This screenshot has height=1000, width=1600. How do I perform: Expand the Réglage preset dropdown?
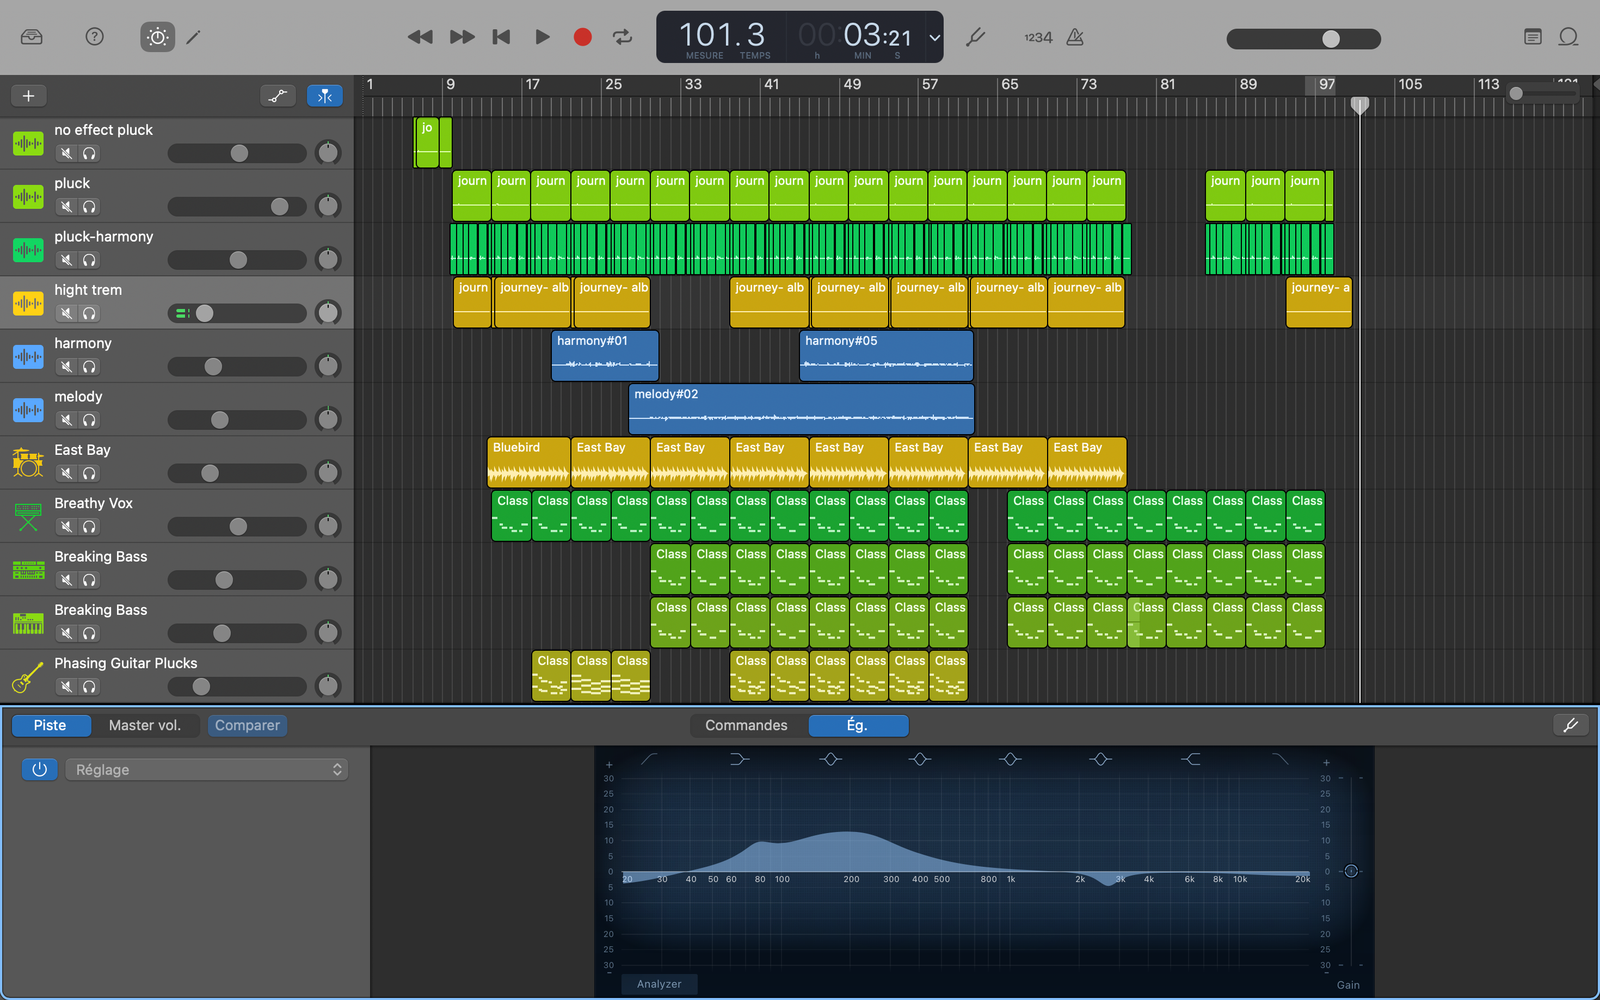tap(207, 769)
